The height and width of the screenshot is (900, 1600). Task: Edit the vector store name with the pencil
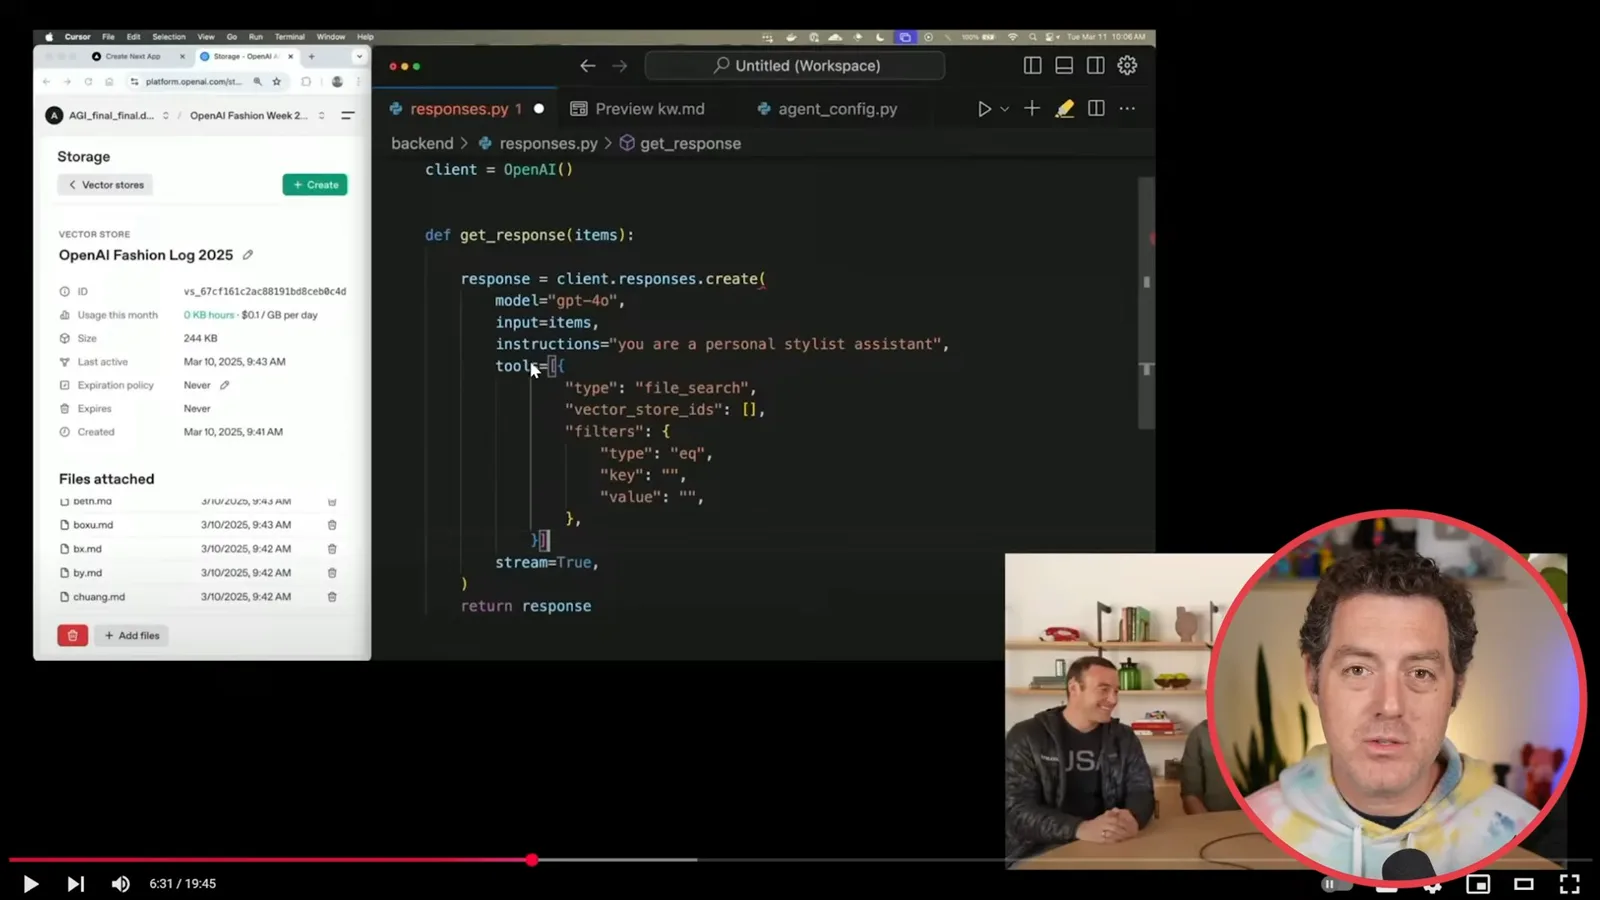tap(248, 255)
